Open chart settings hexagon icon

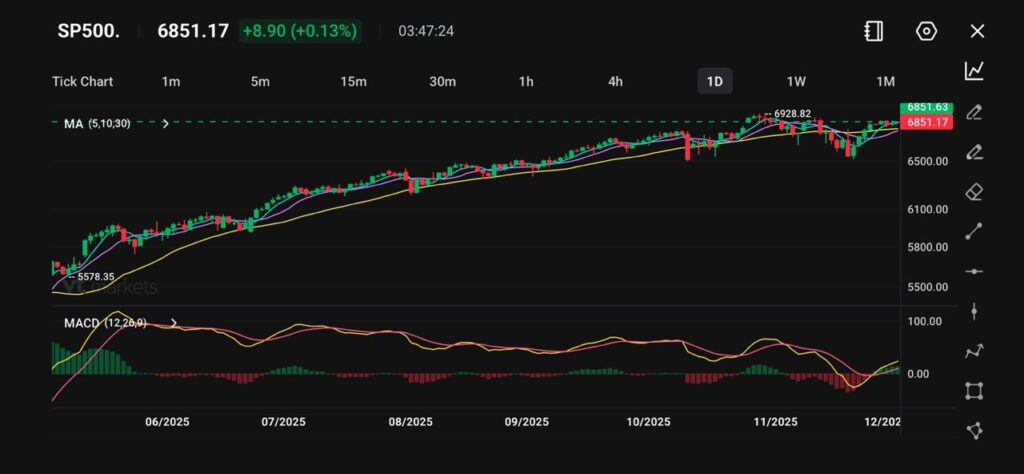click(x=926, y=31)
